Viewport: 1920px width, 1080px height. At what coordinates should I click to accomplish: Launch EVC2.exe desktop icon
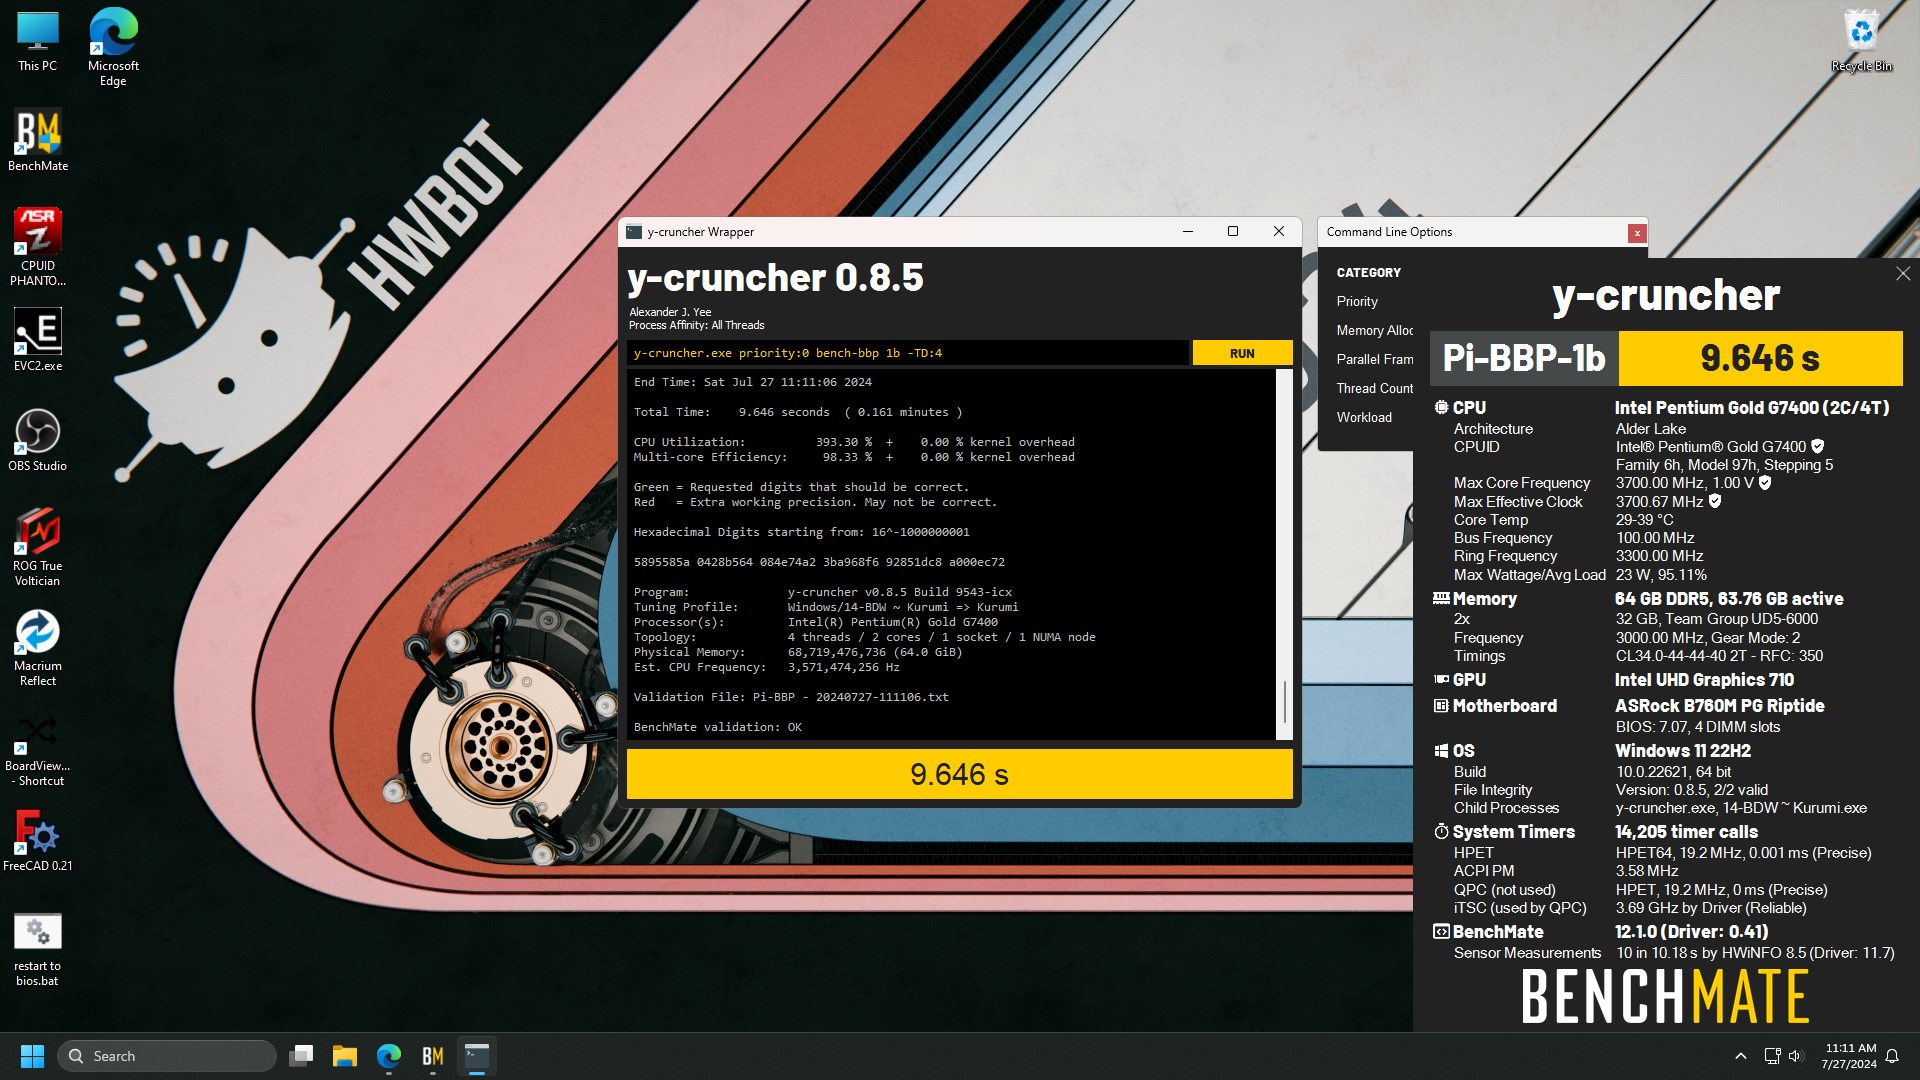point(38,340)
